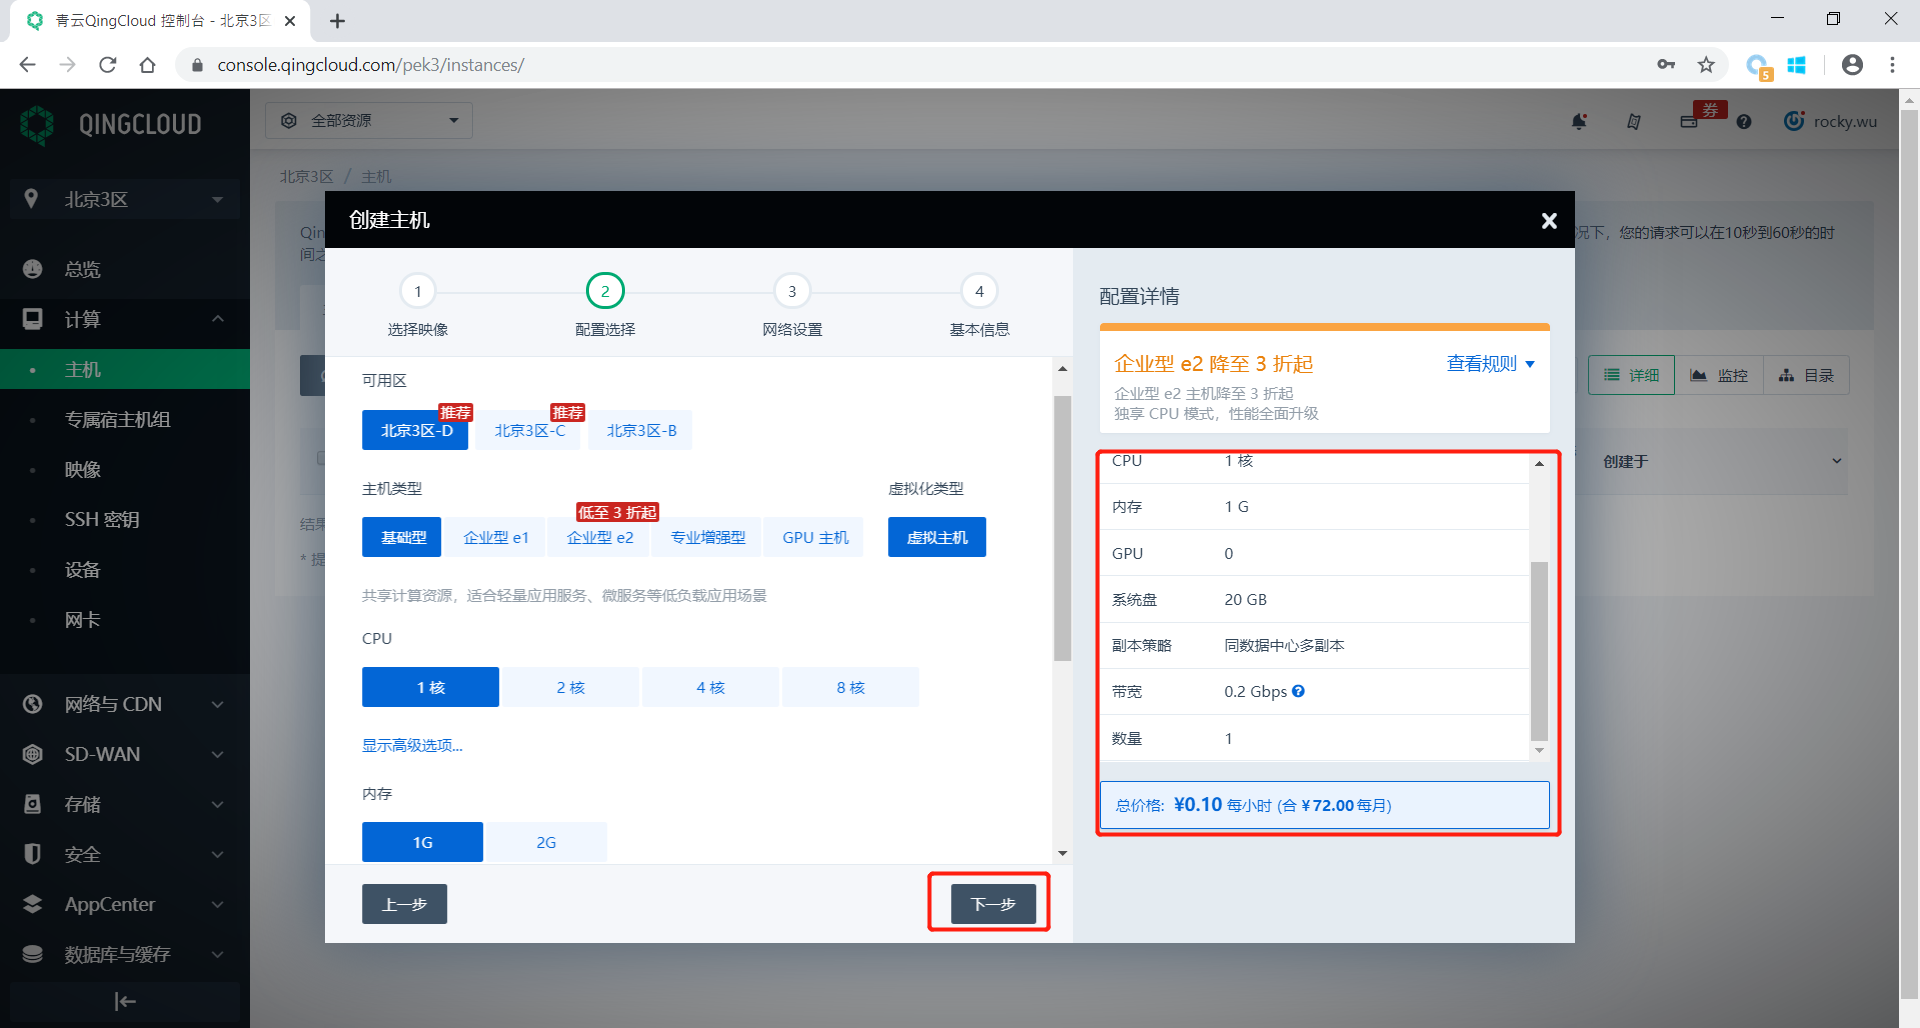Switch to 详细 list view
Image resolution: width=1920 pixels, height=1028 pixels.
pos(1631,375)
